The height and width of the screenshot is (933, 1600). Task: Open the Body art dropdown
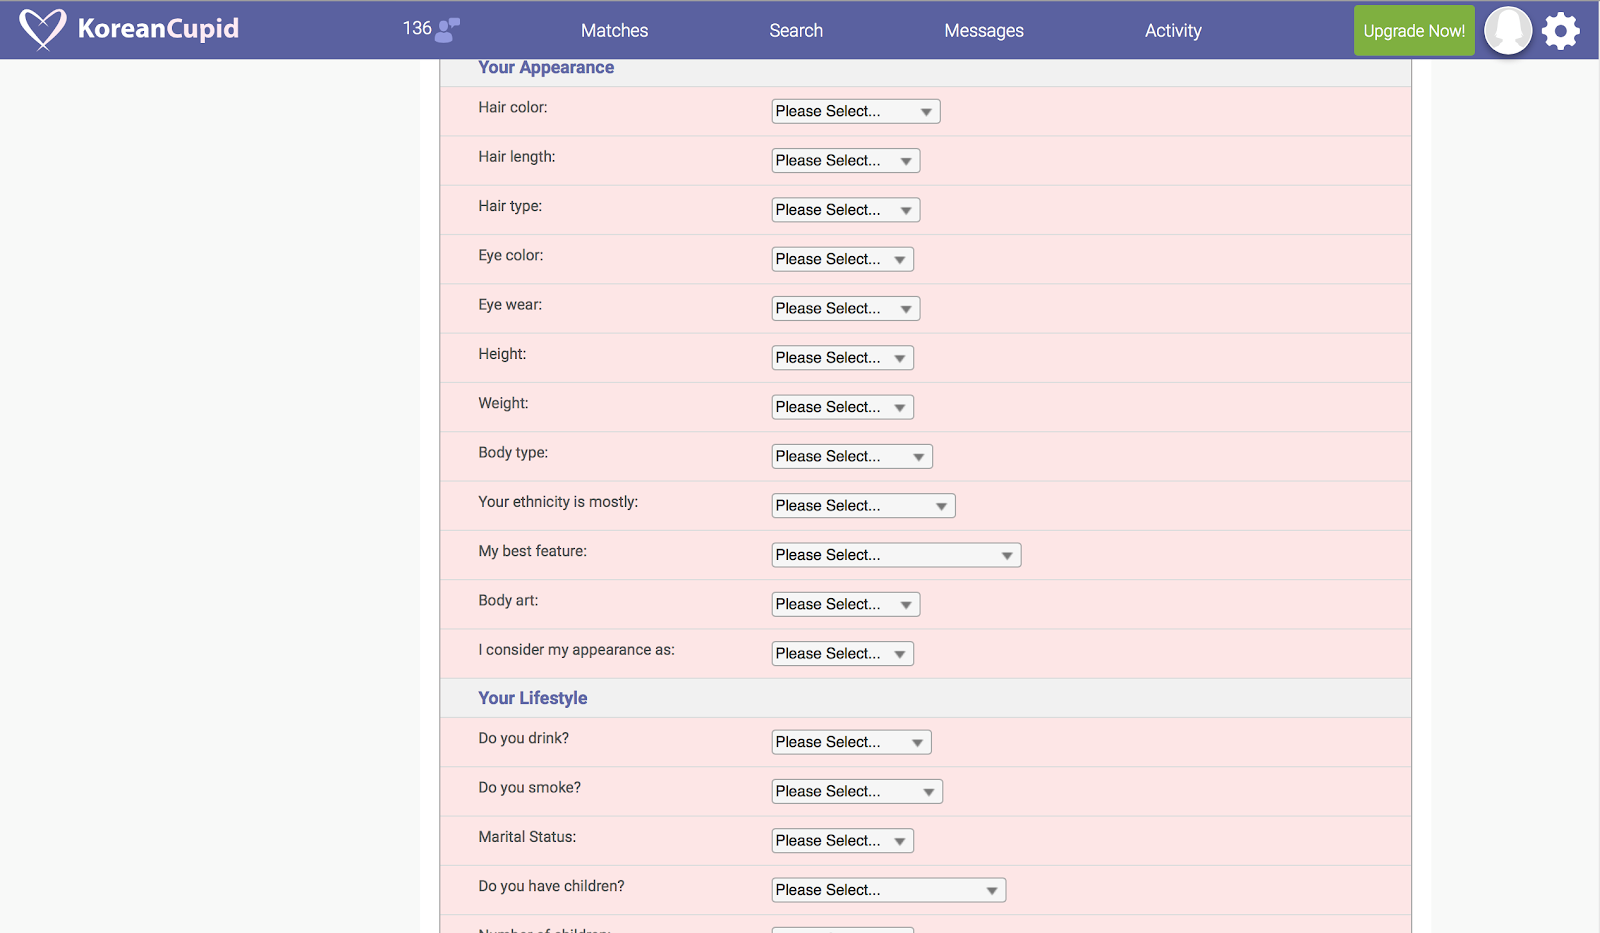(x=846, y=604)
